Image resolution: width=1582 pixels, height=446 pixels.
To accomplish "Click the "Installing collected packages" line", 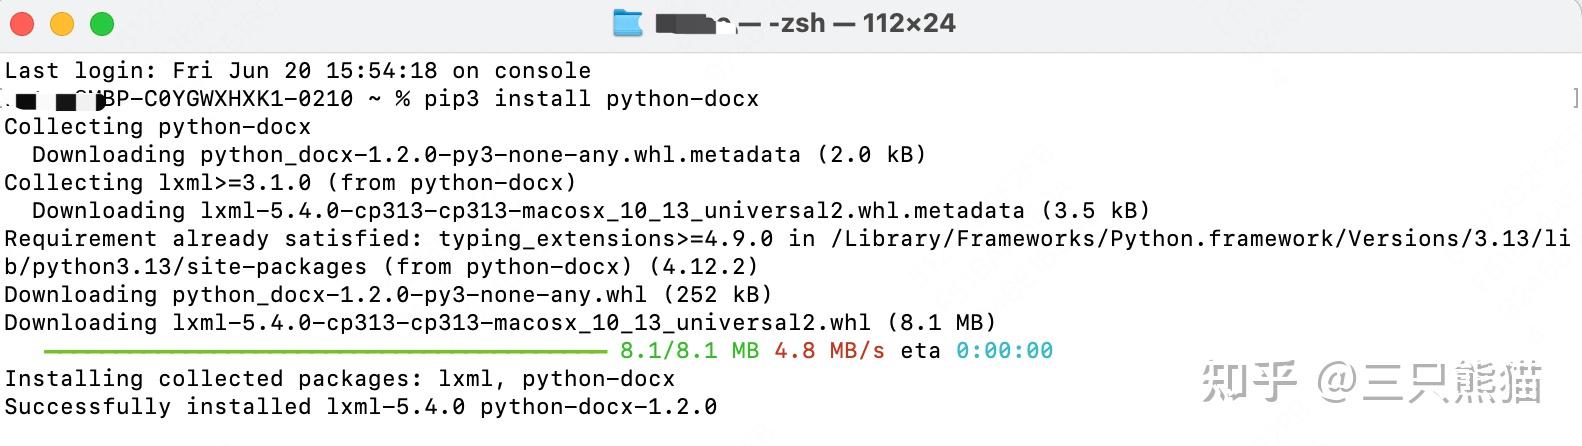I will coord(339,379).
